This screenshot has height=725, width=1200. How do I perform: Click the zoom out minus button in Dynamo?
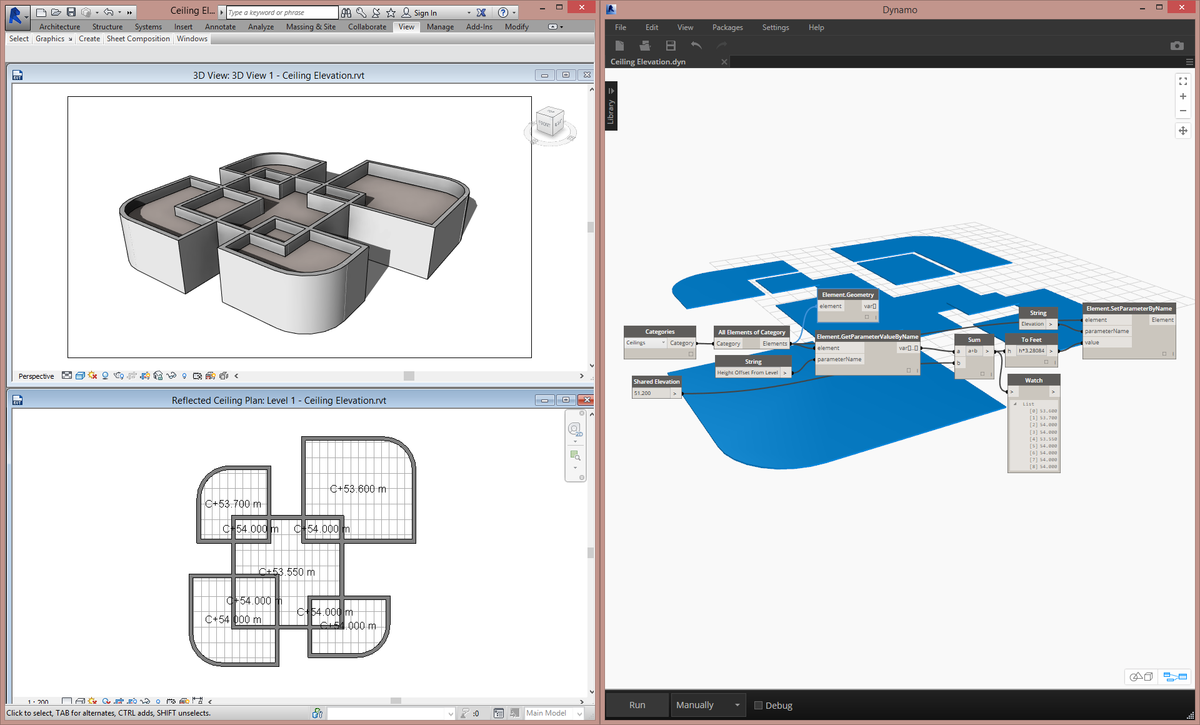1183,111
